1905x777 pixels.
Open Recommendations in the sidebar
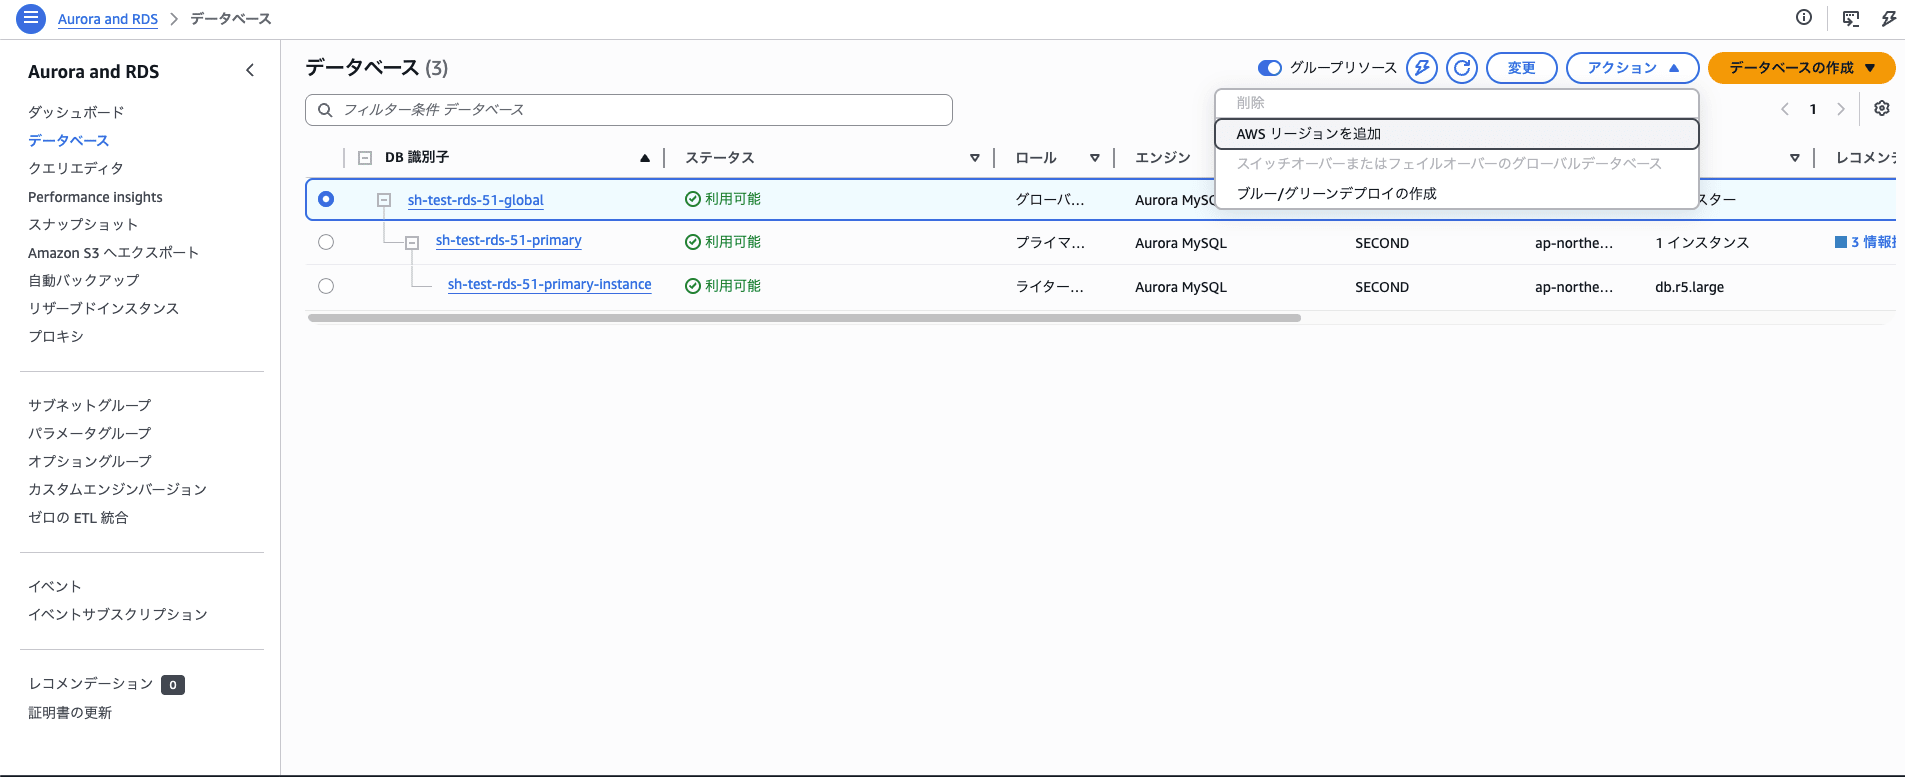[91, 684]
